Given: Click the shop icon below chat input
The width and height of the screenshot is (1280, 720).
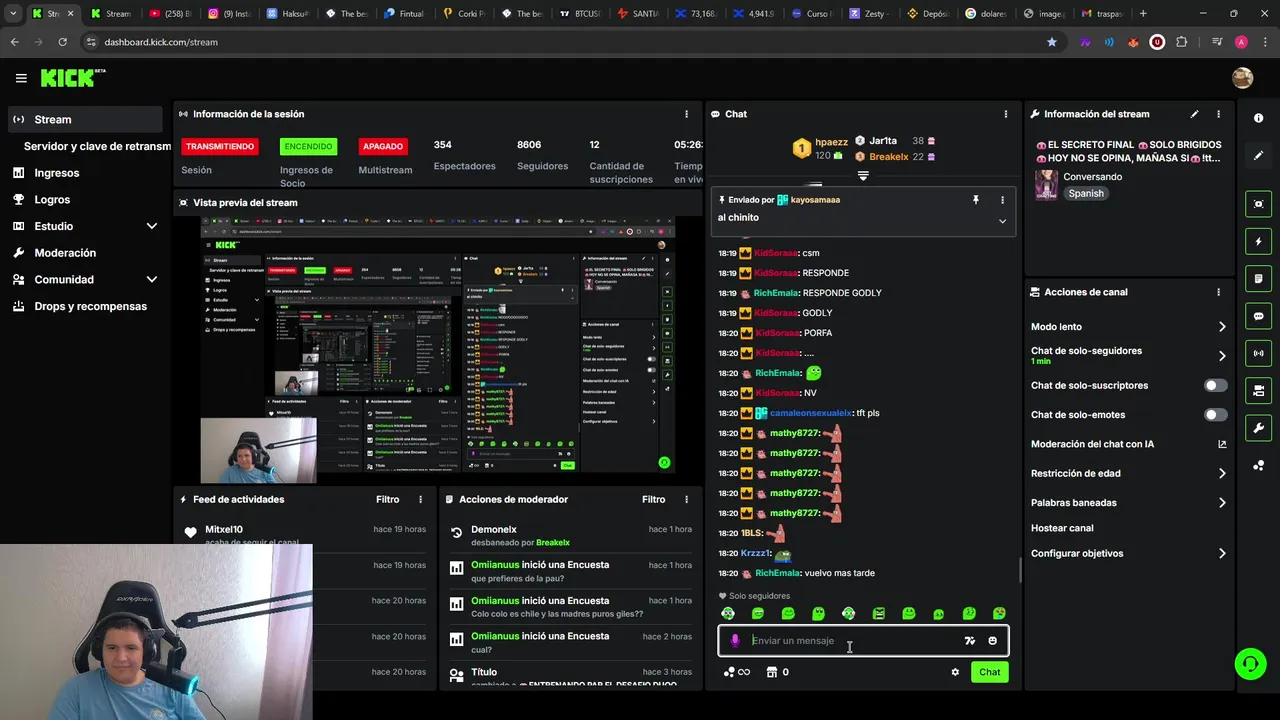Looking at the screenshot, I should pyautogui.click(x=777, y=672).
